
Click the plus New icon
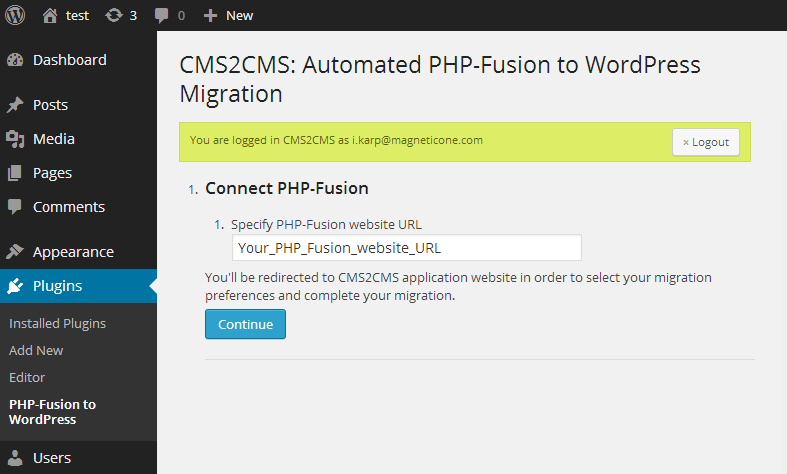pyautogui.click(x=210, y=16)
